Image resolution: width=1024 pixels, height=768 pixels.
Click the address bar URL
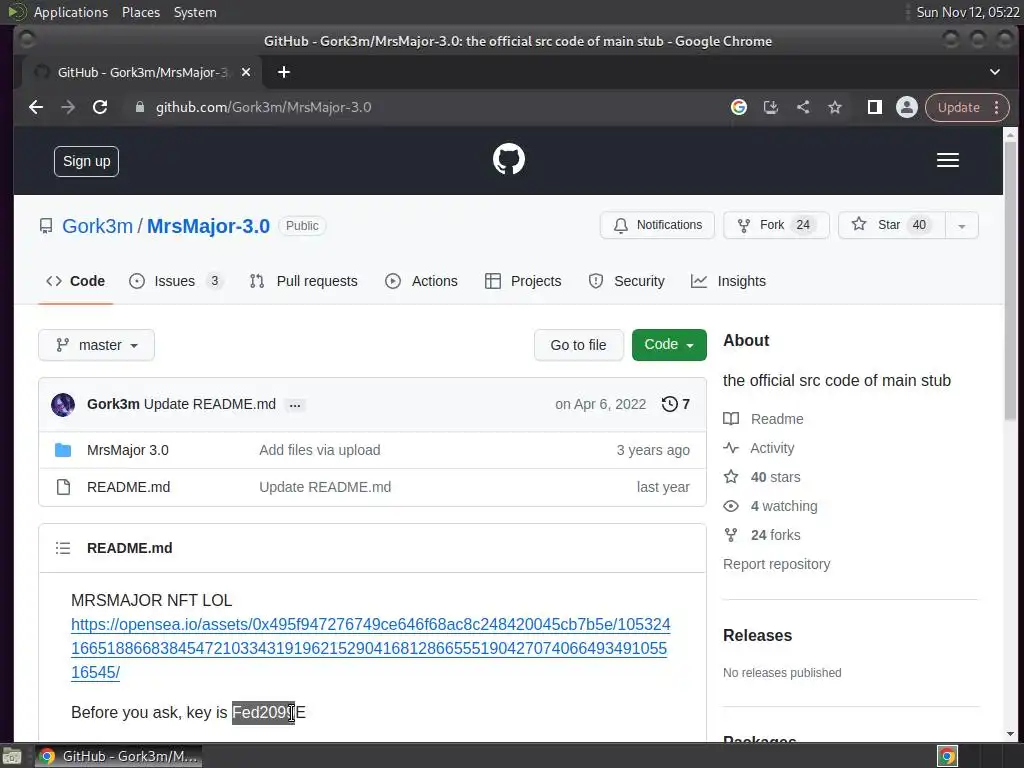(263, 107)
